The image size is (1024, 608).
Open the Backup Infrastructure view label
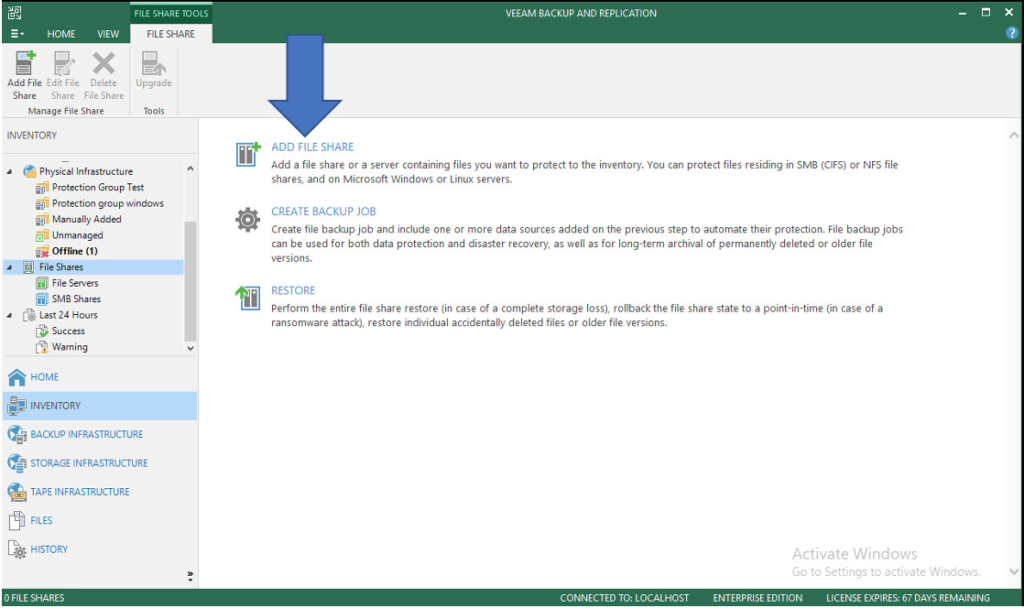coord(87,434)
